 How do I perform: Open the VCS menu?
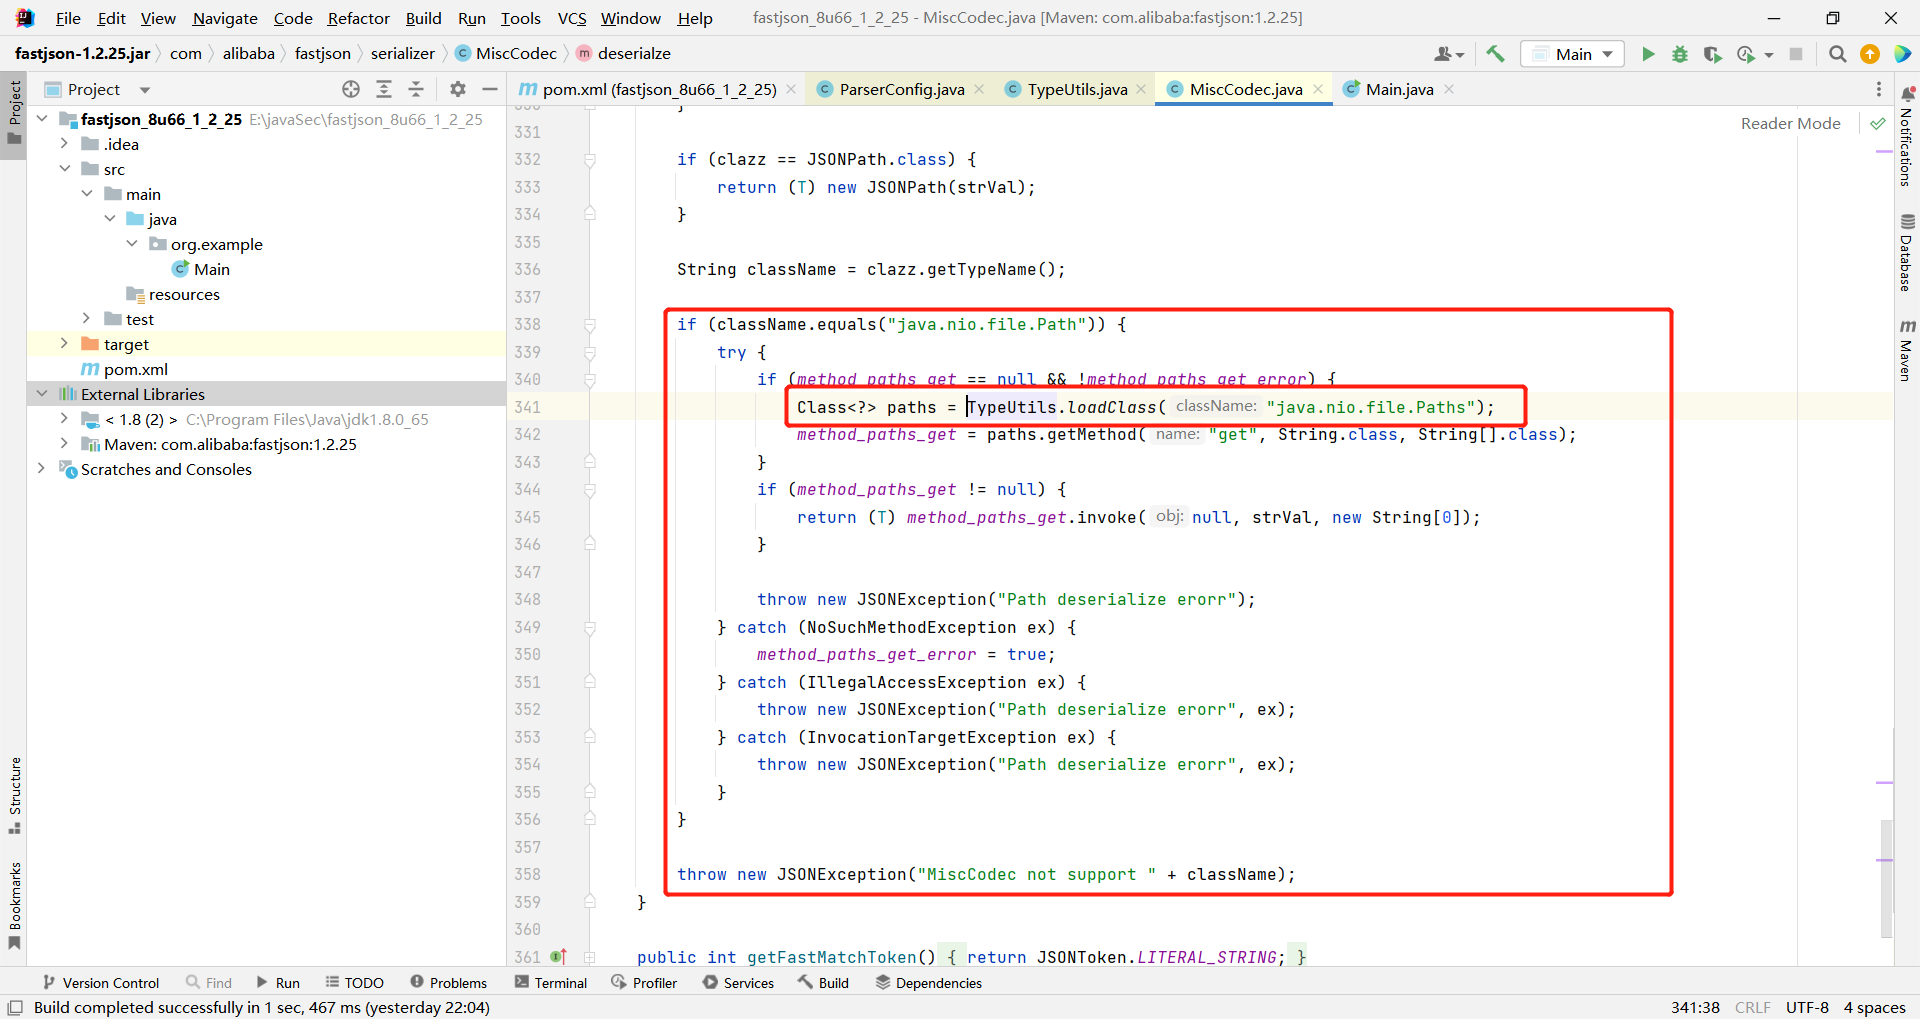pyautogui.click(x=572, y=18)
